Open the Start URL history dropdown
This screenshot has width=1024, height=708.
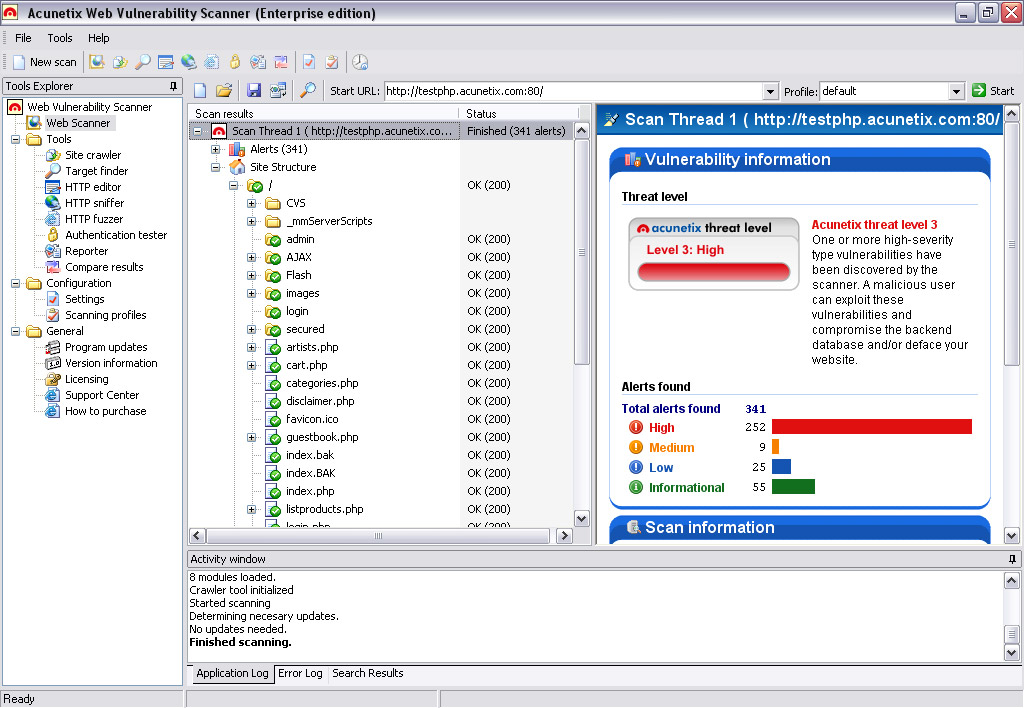point(768,90)
